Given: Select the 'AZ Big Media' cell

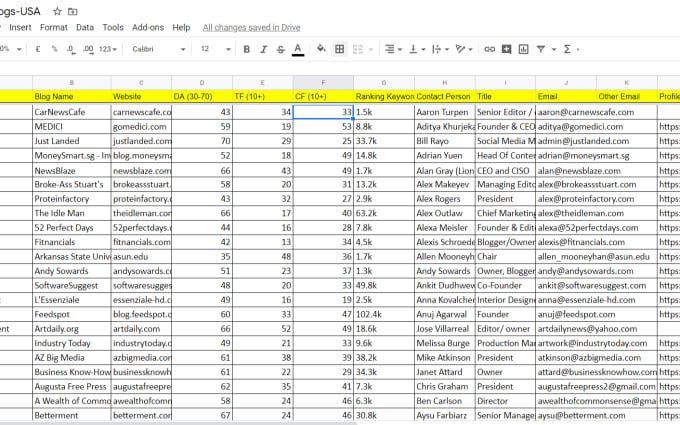Looking at the screenshot, I should pos(72,357).
